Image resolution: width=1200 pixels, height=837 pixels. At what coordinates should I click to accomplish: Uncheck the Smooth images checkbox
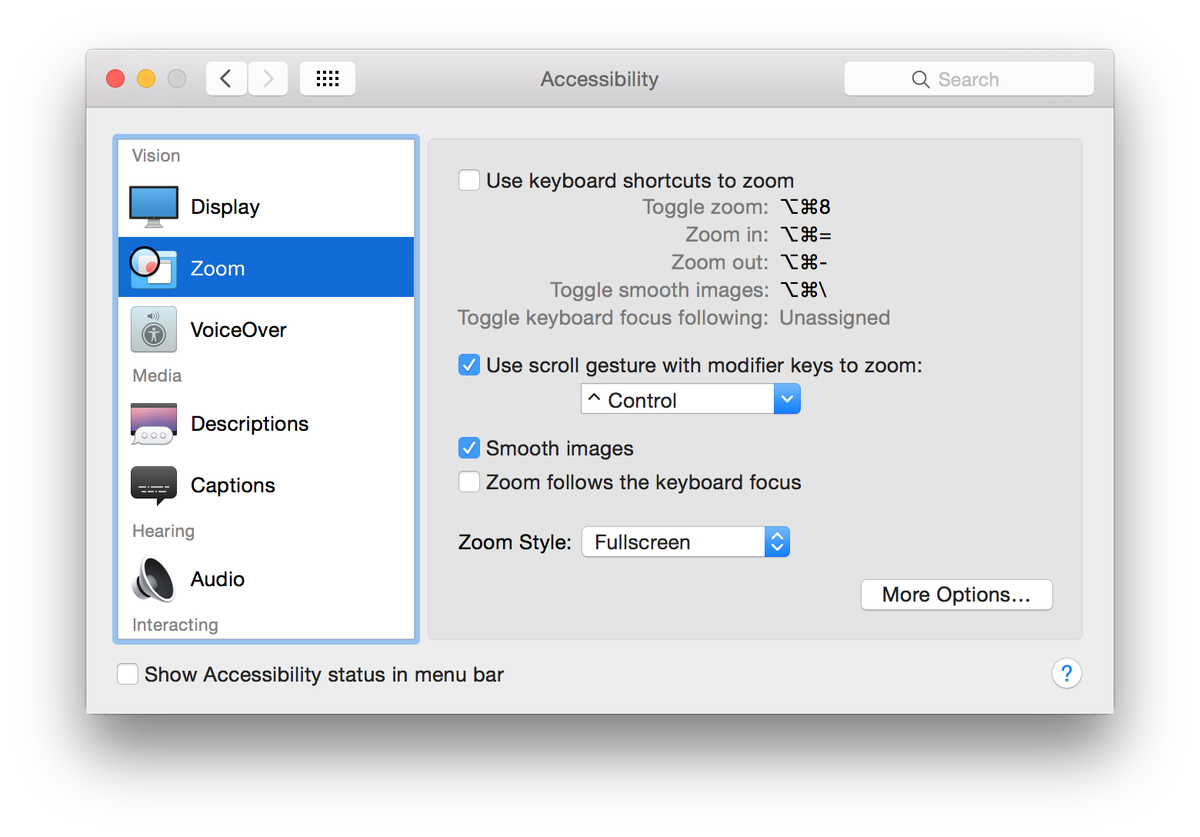(x=469, y=448)
